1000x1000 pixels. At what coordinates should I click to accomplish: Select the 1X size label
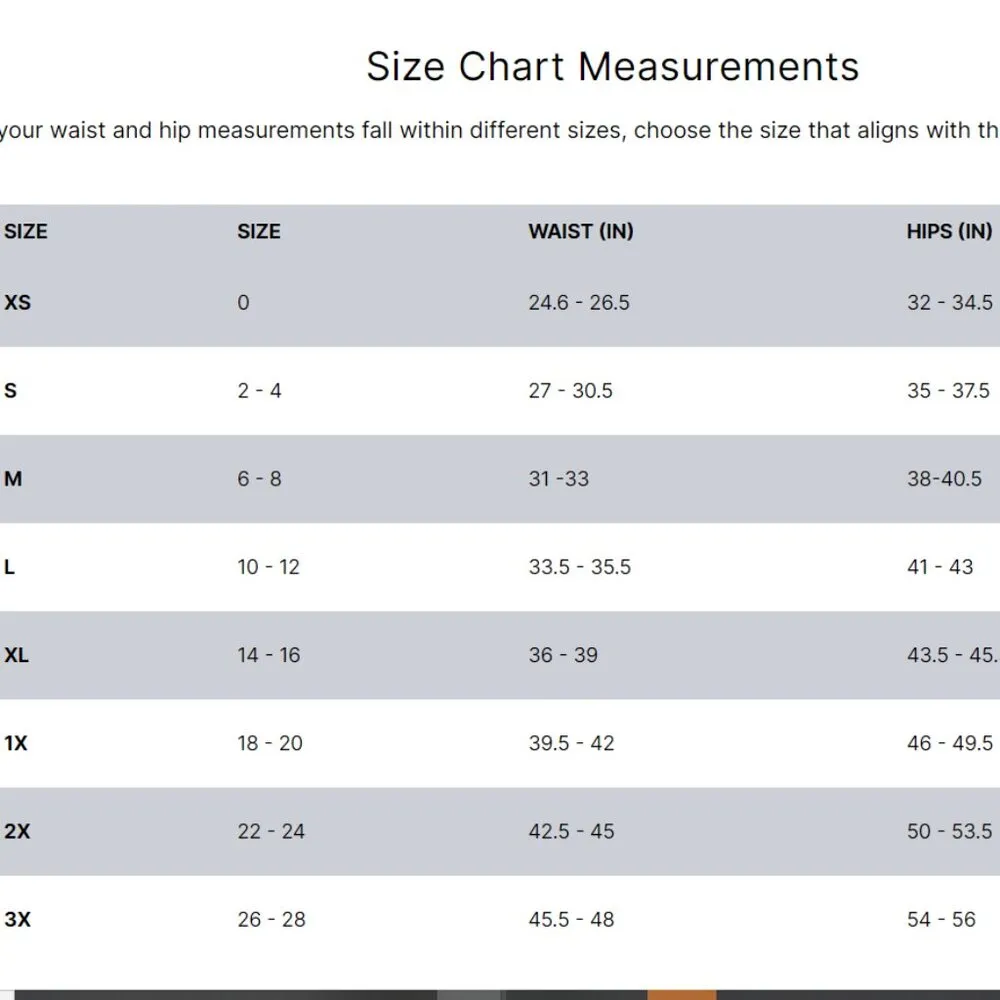click(x=16, y=743)
